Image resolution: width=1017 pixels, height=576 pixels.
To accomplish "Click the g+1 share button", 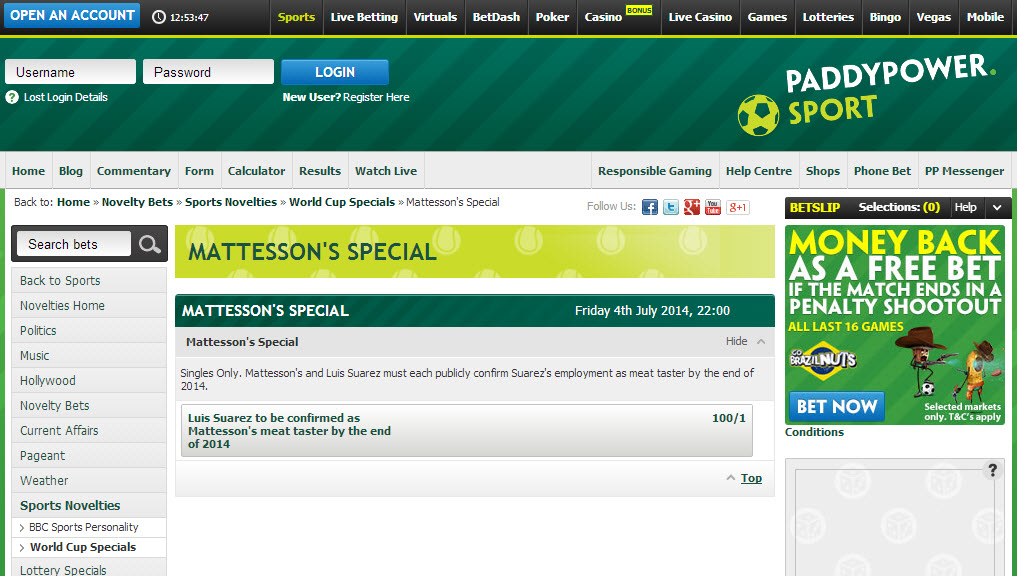I will (x=737, y=207).
